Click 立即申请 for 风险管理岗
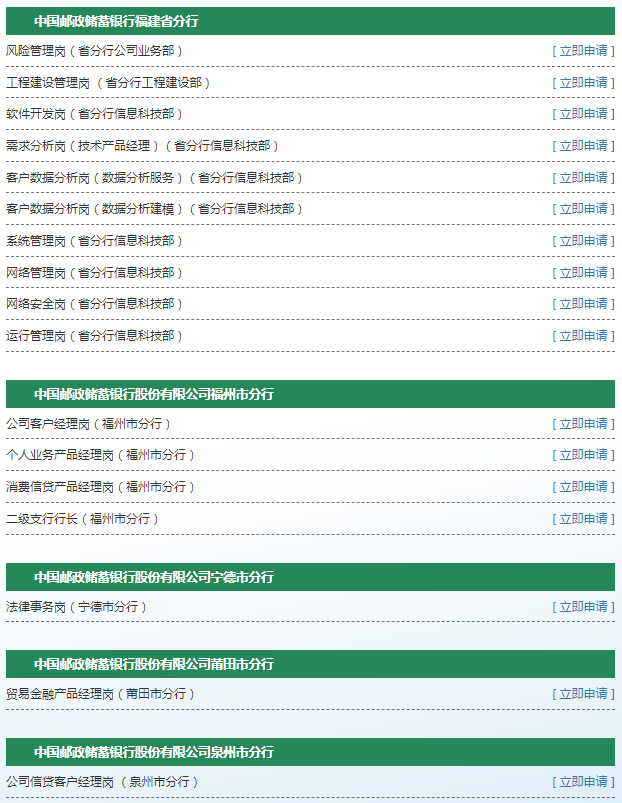This screenshot has height=803, width=622. click(583, 50)
